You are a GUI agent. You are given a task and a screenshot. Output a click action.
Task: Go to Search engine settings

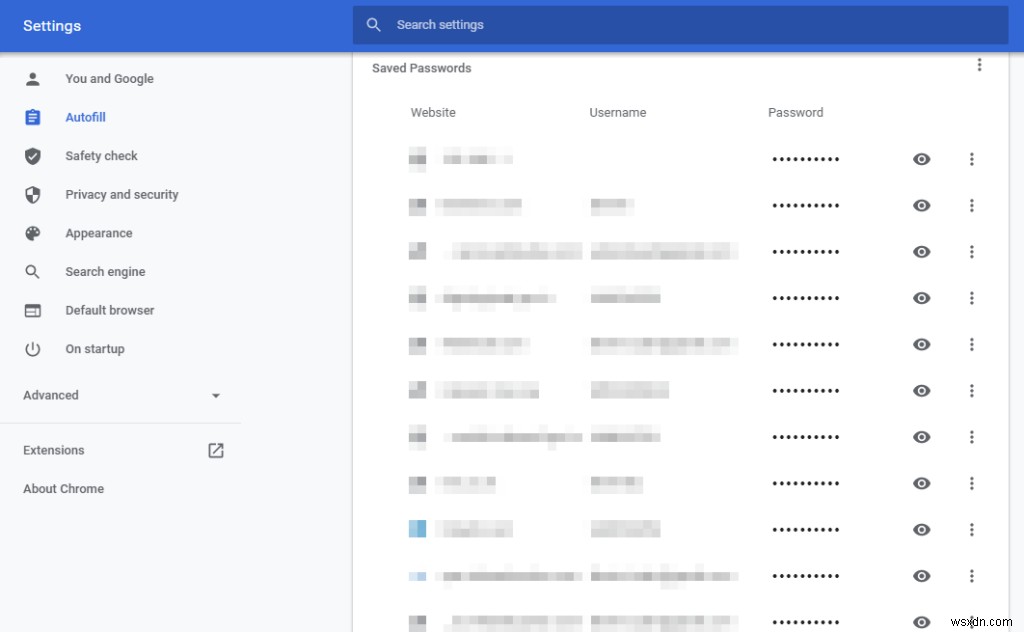pos(105,272)
